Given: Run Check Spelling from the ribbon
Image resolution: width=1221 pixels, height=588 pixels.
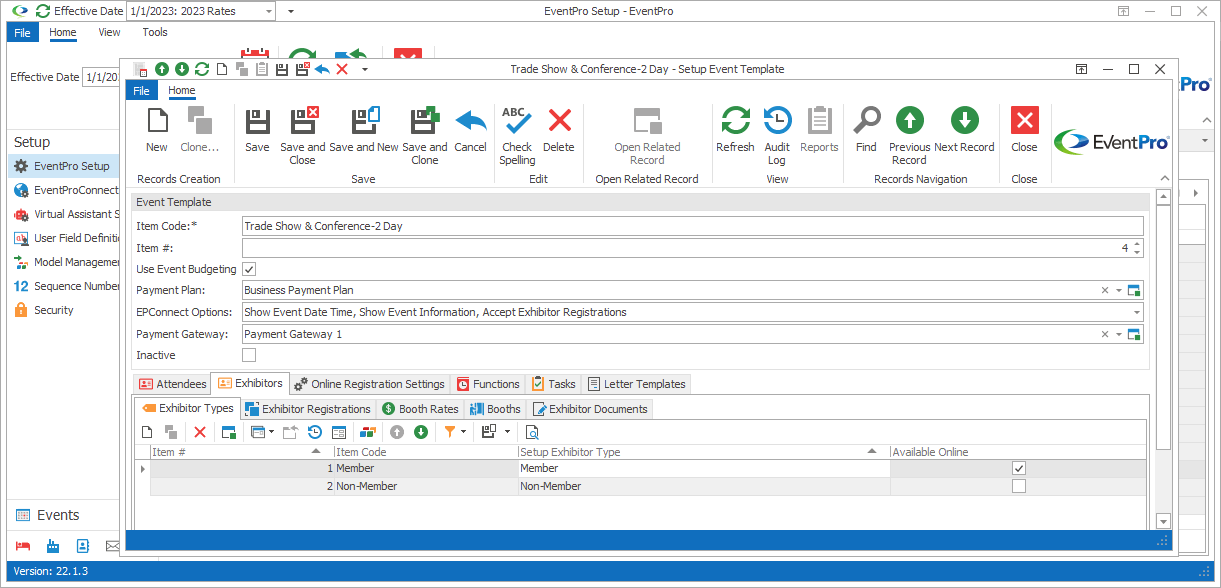Looking at the screenshot, I should (x=517, y=136).
